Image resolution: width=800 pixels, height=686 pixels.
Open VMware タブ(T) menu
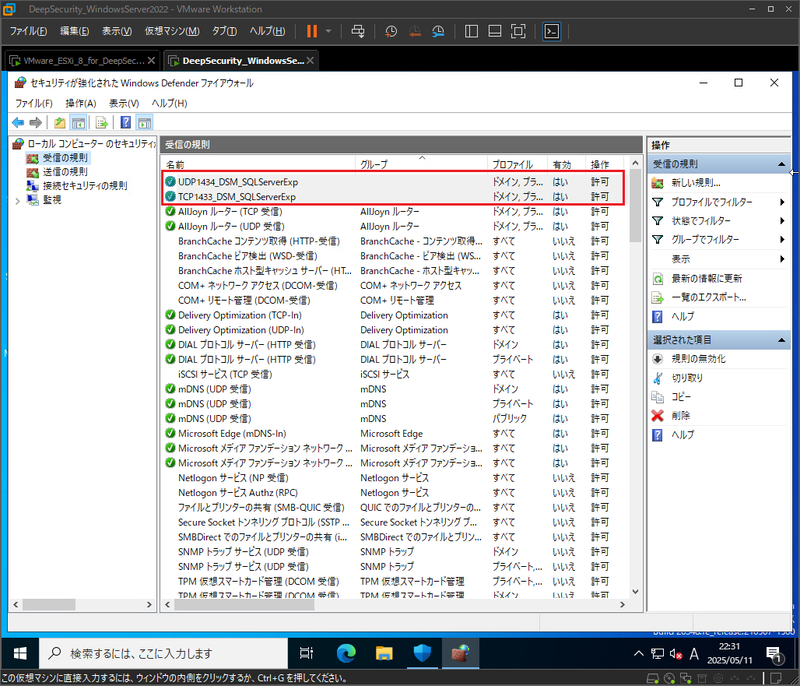pos(224,31)
